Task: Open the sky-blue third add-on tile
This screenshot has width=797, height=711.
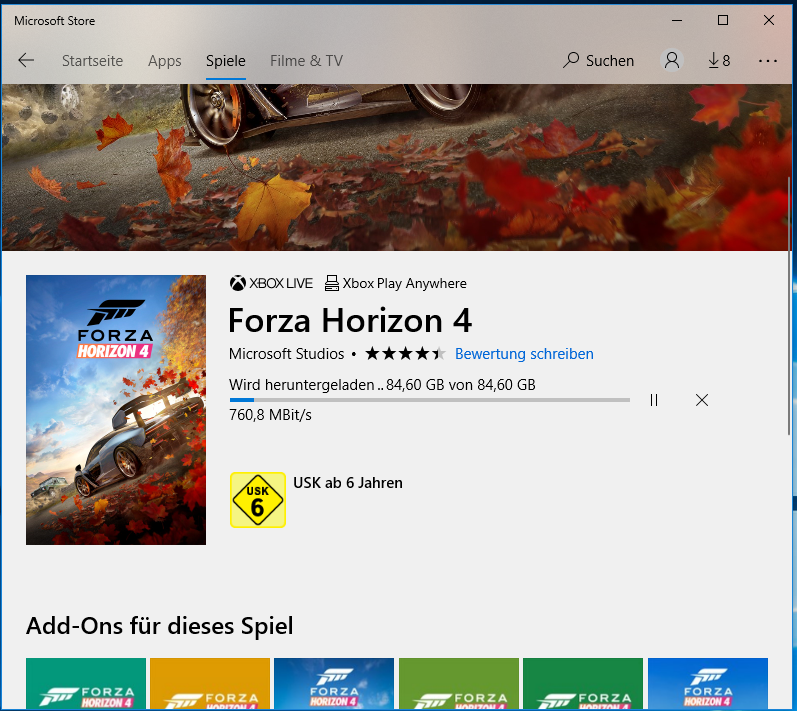Action: click(x=334, y=684)
